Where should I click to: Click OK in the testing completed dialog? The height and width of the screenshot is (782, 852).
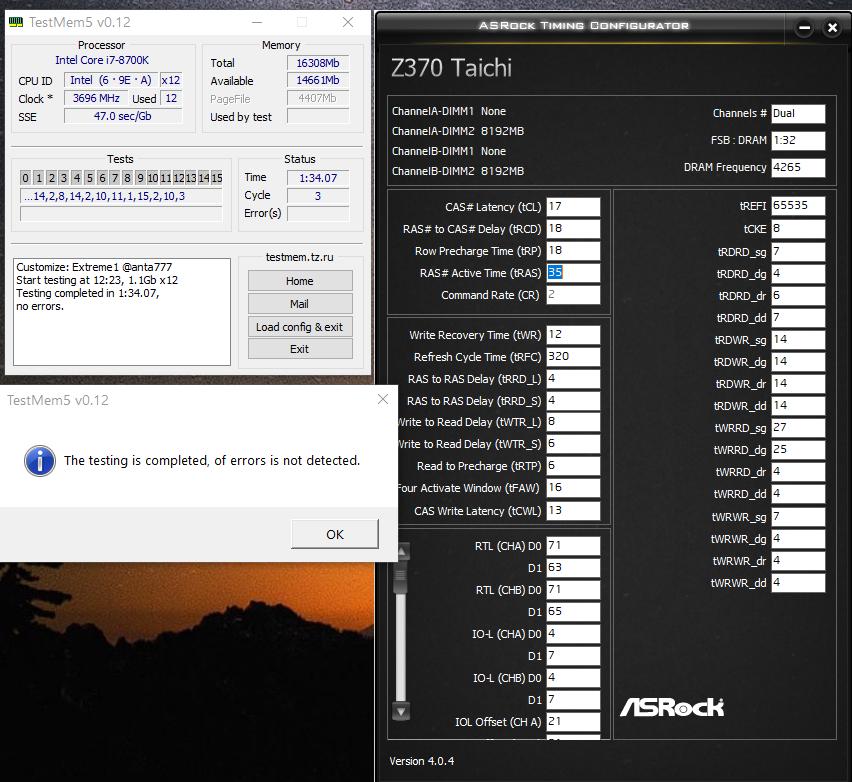pos(335,534)
